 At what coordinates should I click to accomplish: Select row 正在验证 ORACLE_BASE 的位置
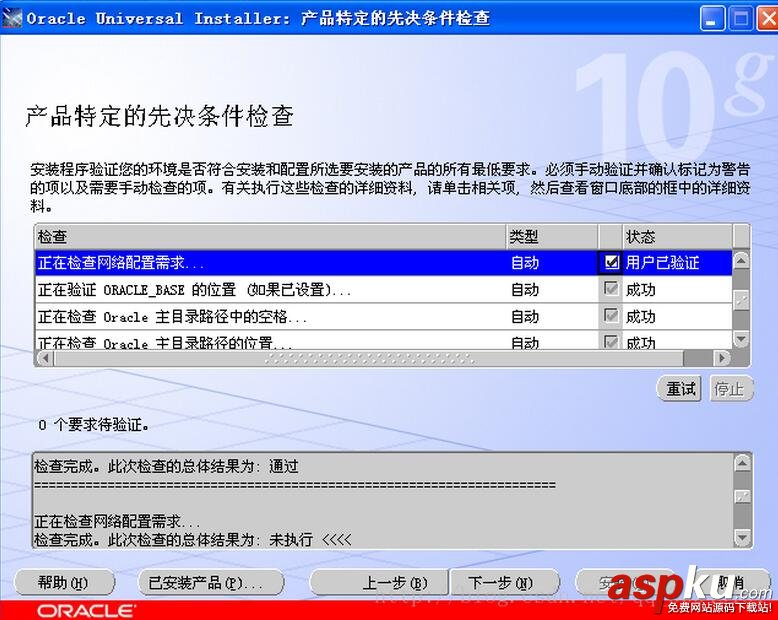pyautogui.click(x=383, y=289)
